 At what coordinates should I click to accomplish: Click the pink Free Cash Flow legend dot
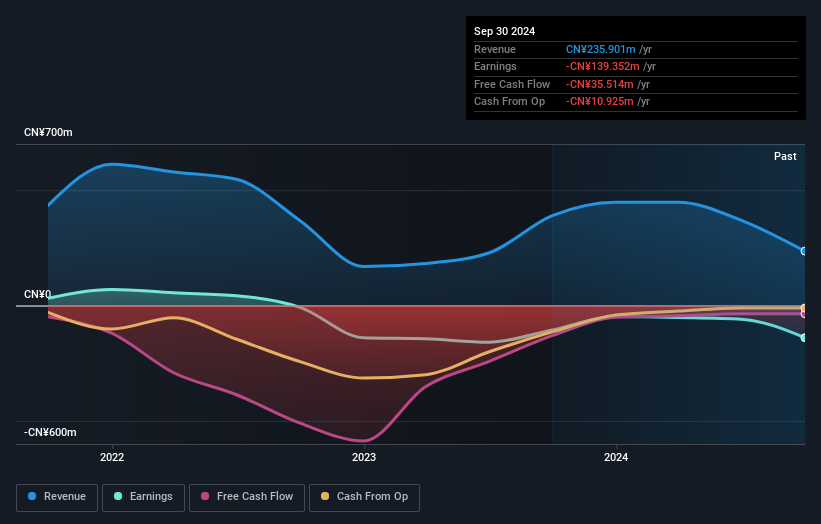pos(205,496)
